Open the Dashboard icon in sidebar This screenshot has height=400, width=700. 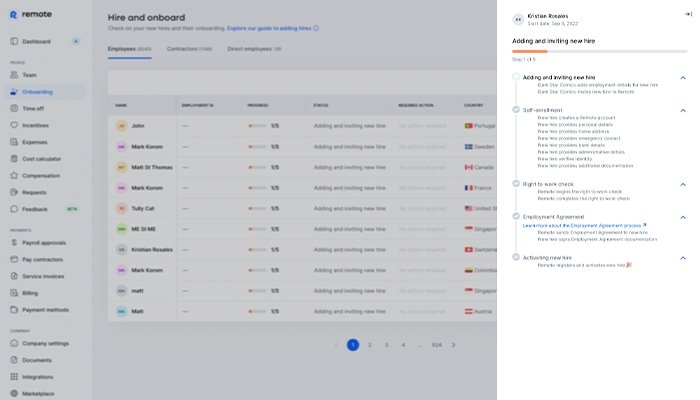[x=14, y=42]
